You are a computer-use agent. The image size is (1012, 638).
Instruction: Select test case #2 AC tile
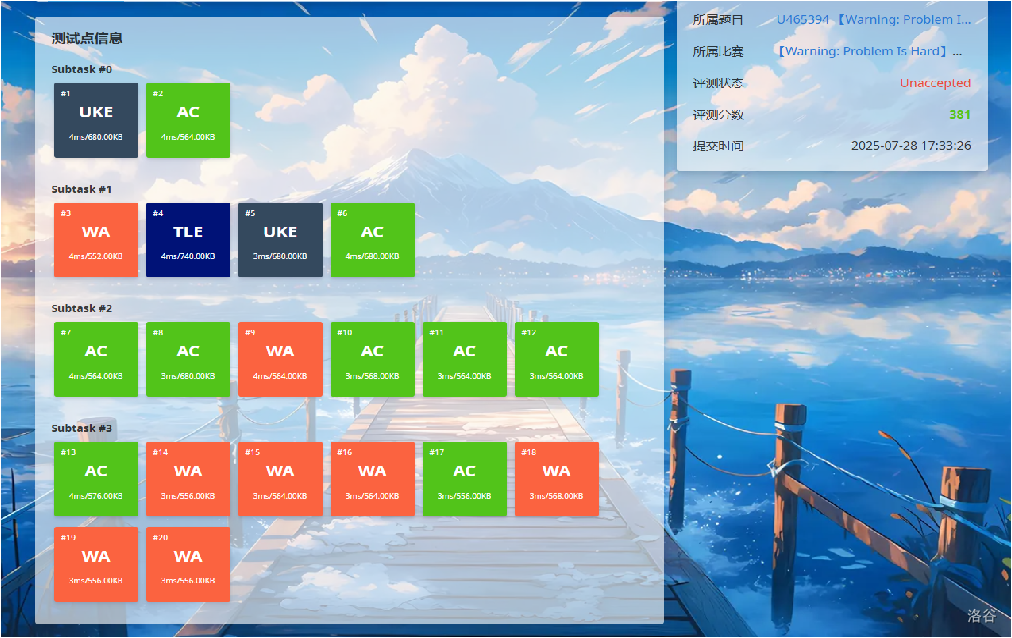click(188, 120)
